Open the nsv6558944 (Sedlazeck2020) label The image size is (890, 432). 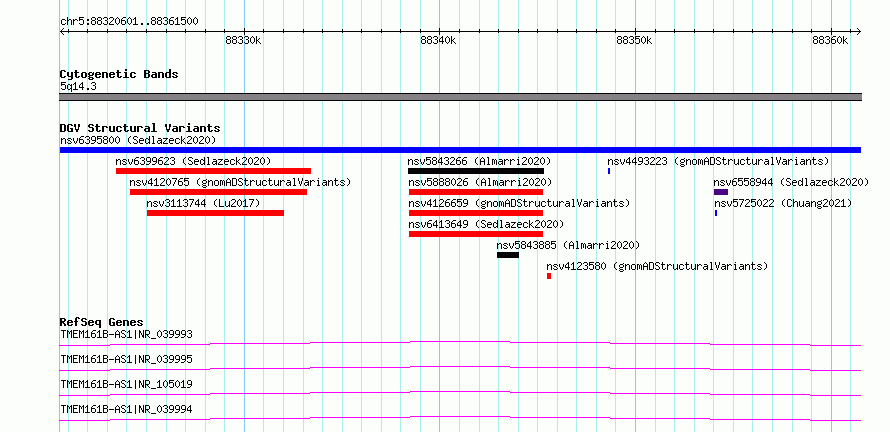791,182
